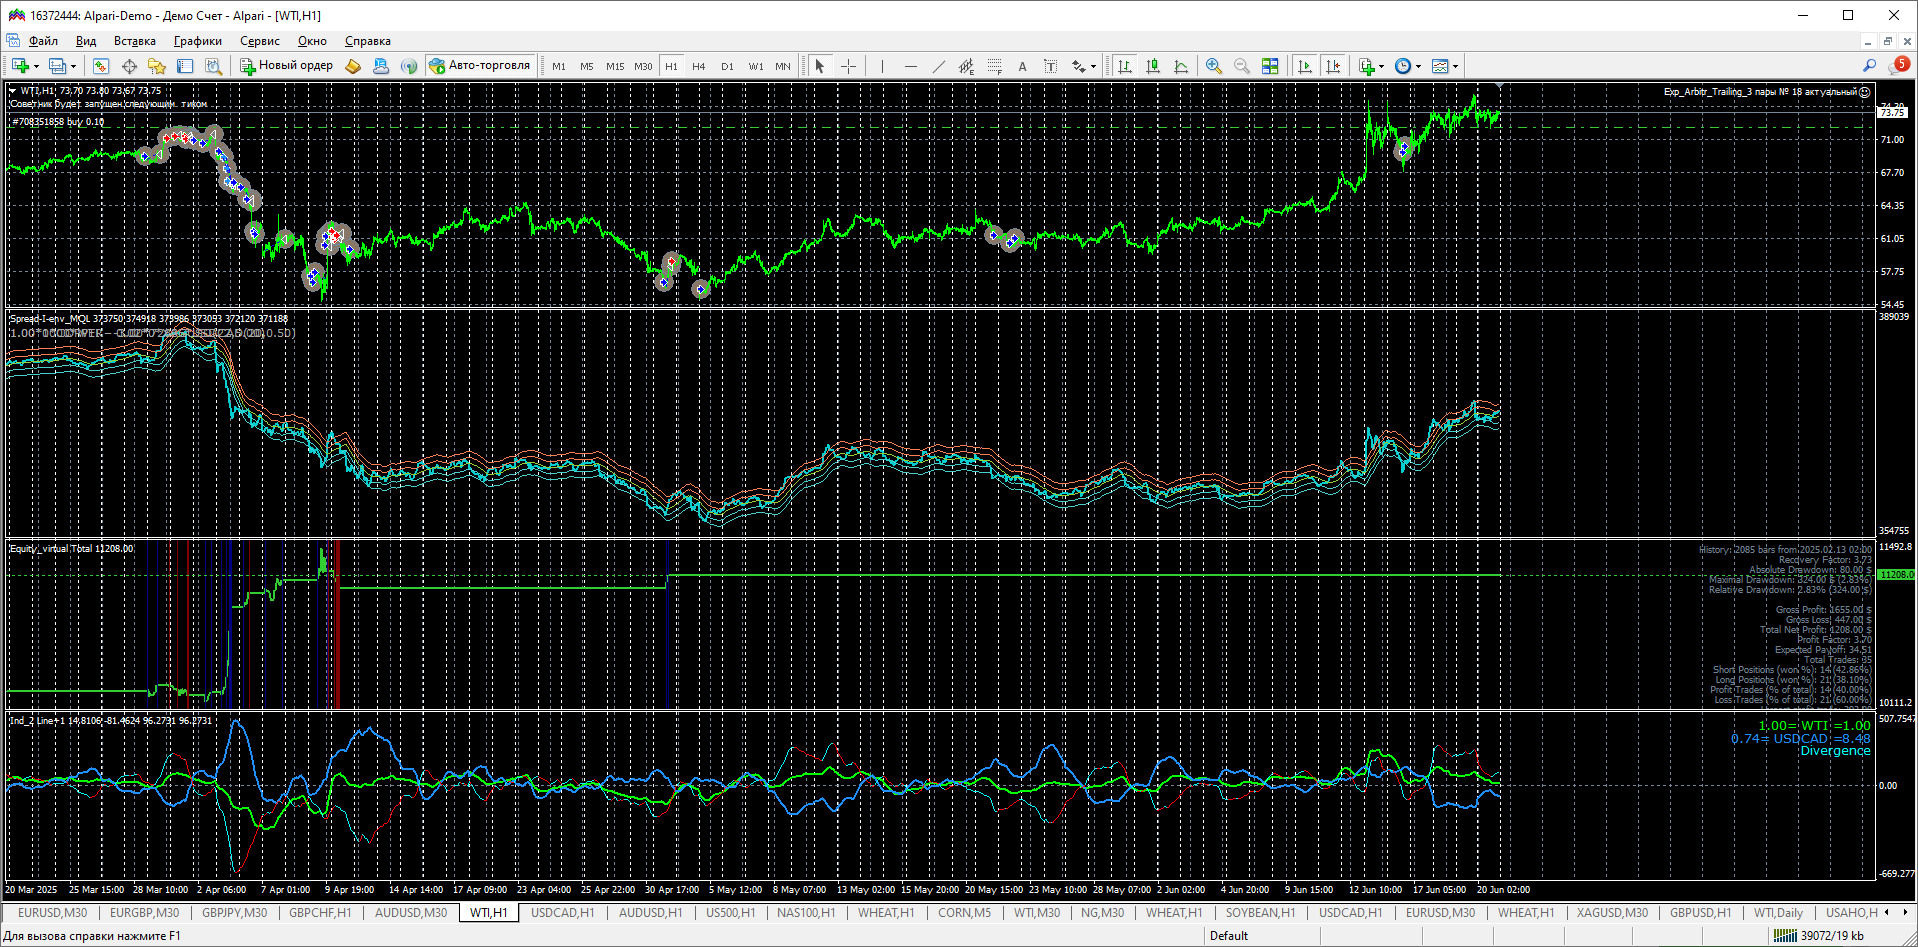The image size is (1918, 947).
Task: Expand the indicators list dropdown arrow
Action: click(x=1381, y=66)
